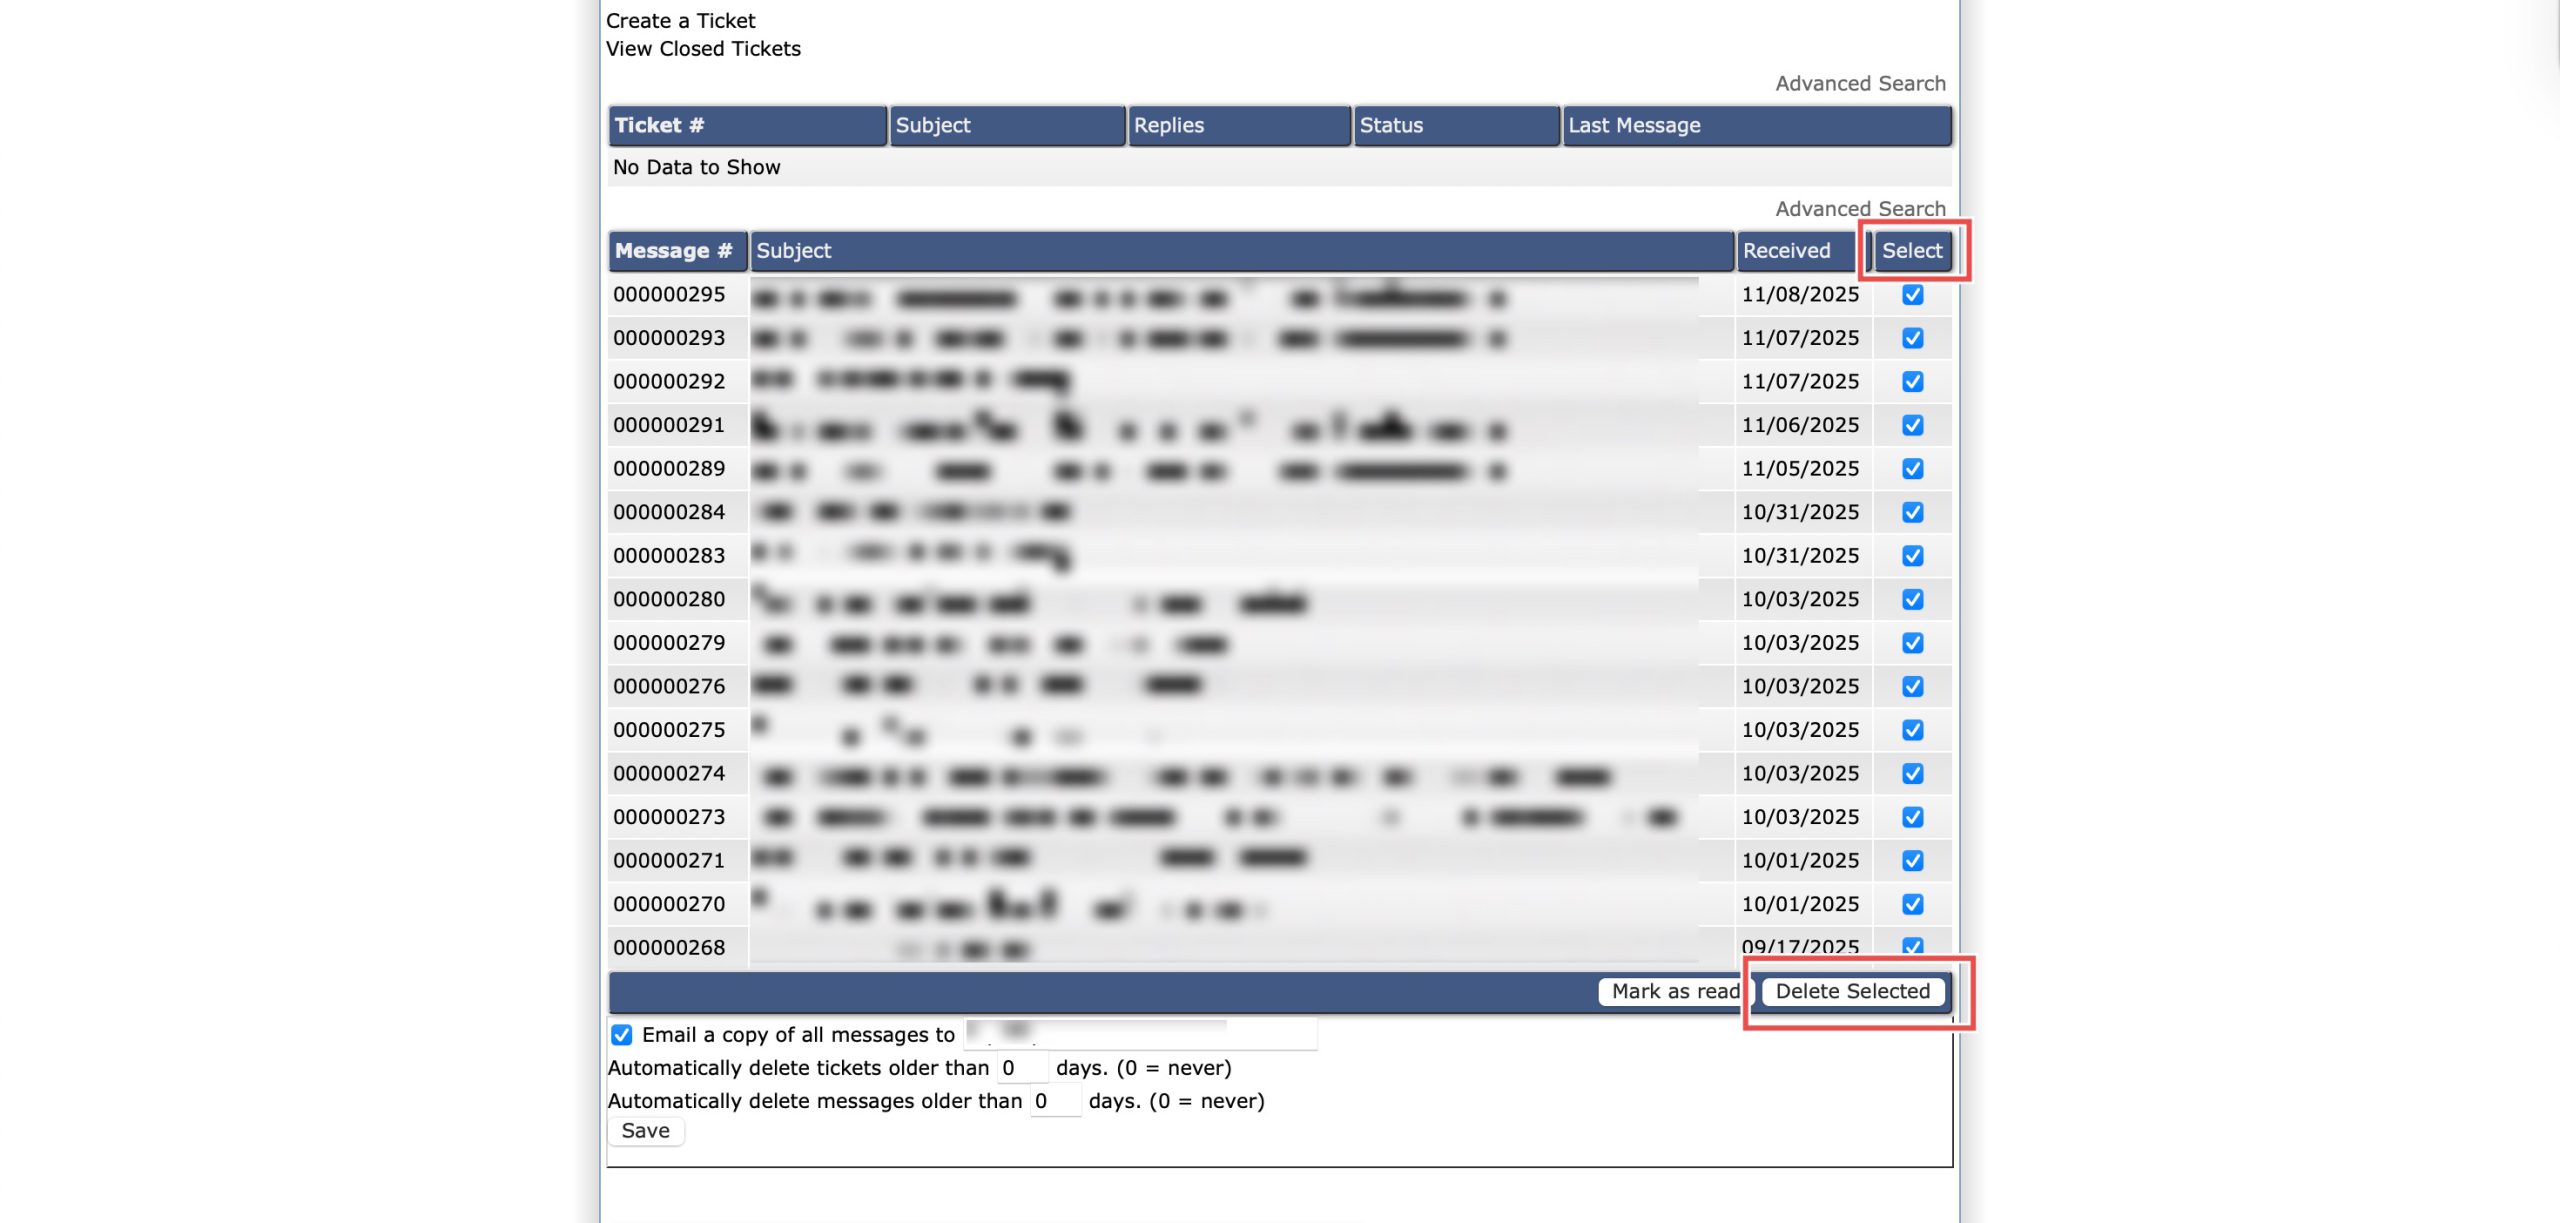
Task: Sort by Message # column header
Action: coord(673,251)
